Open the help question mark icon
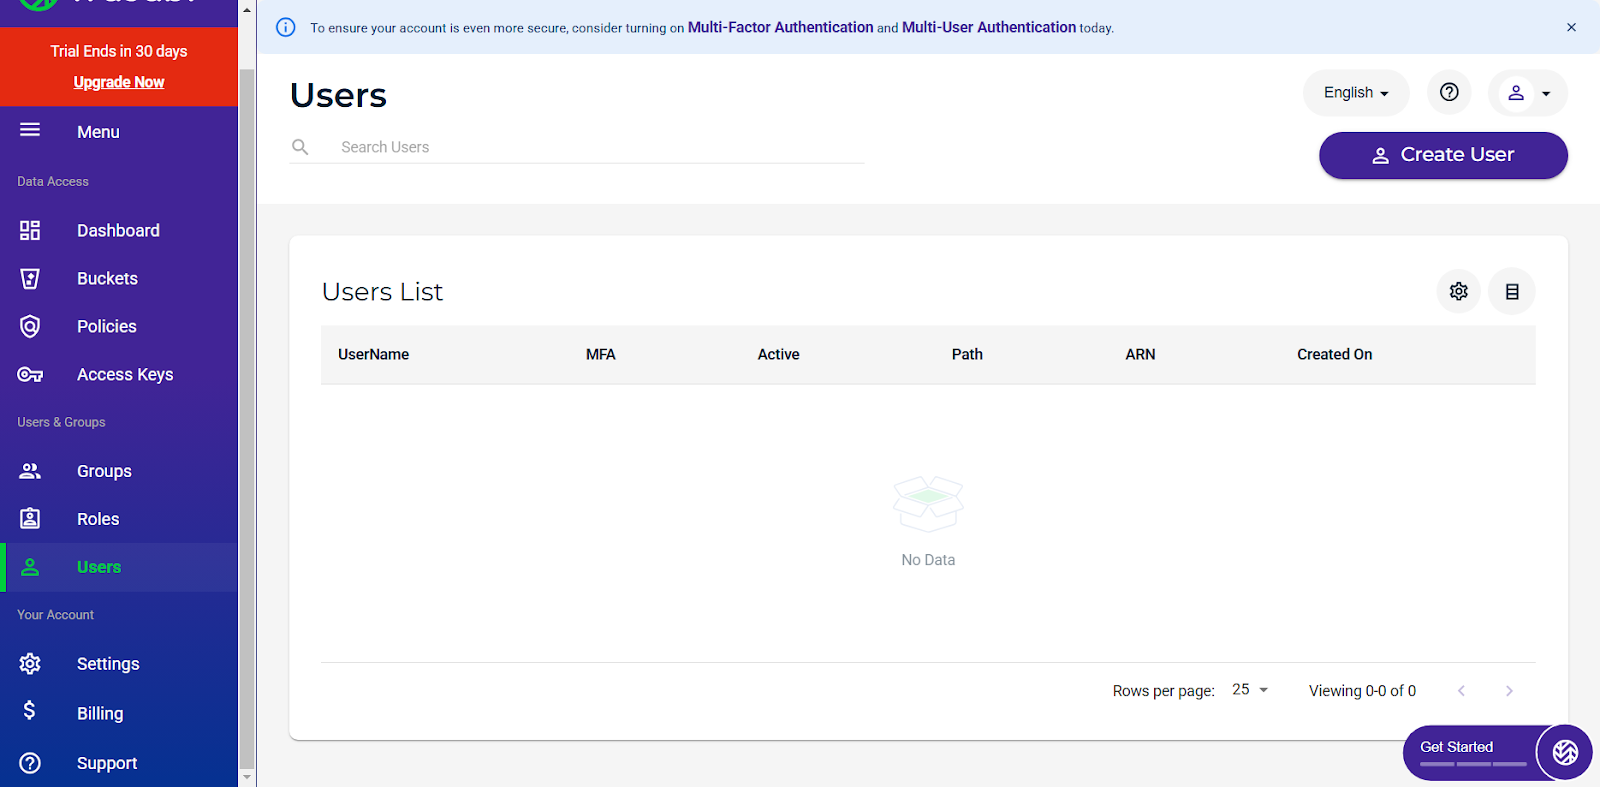Image resolution: width=1600 pixels, height=787 pixels. pyautogui.click(x=1448, y=93)
